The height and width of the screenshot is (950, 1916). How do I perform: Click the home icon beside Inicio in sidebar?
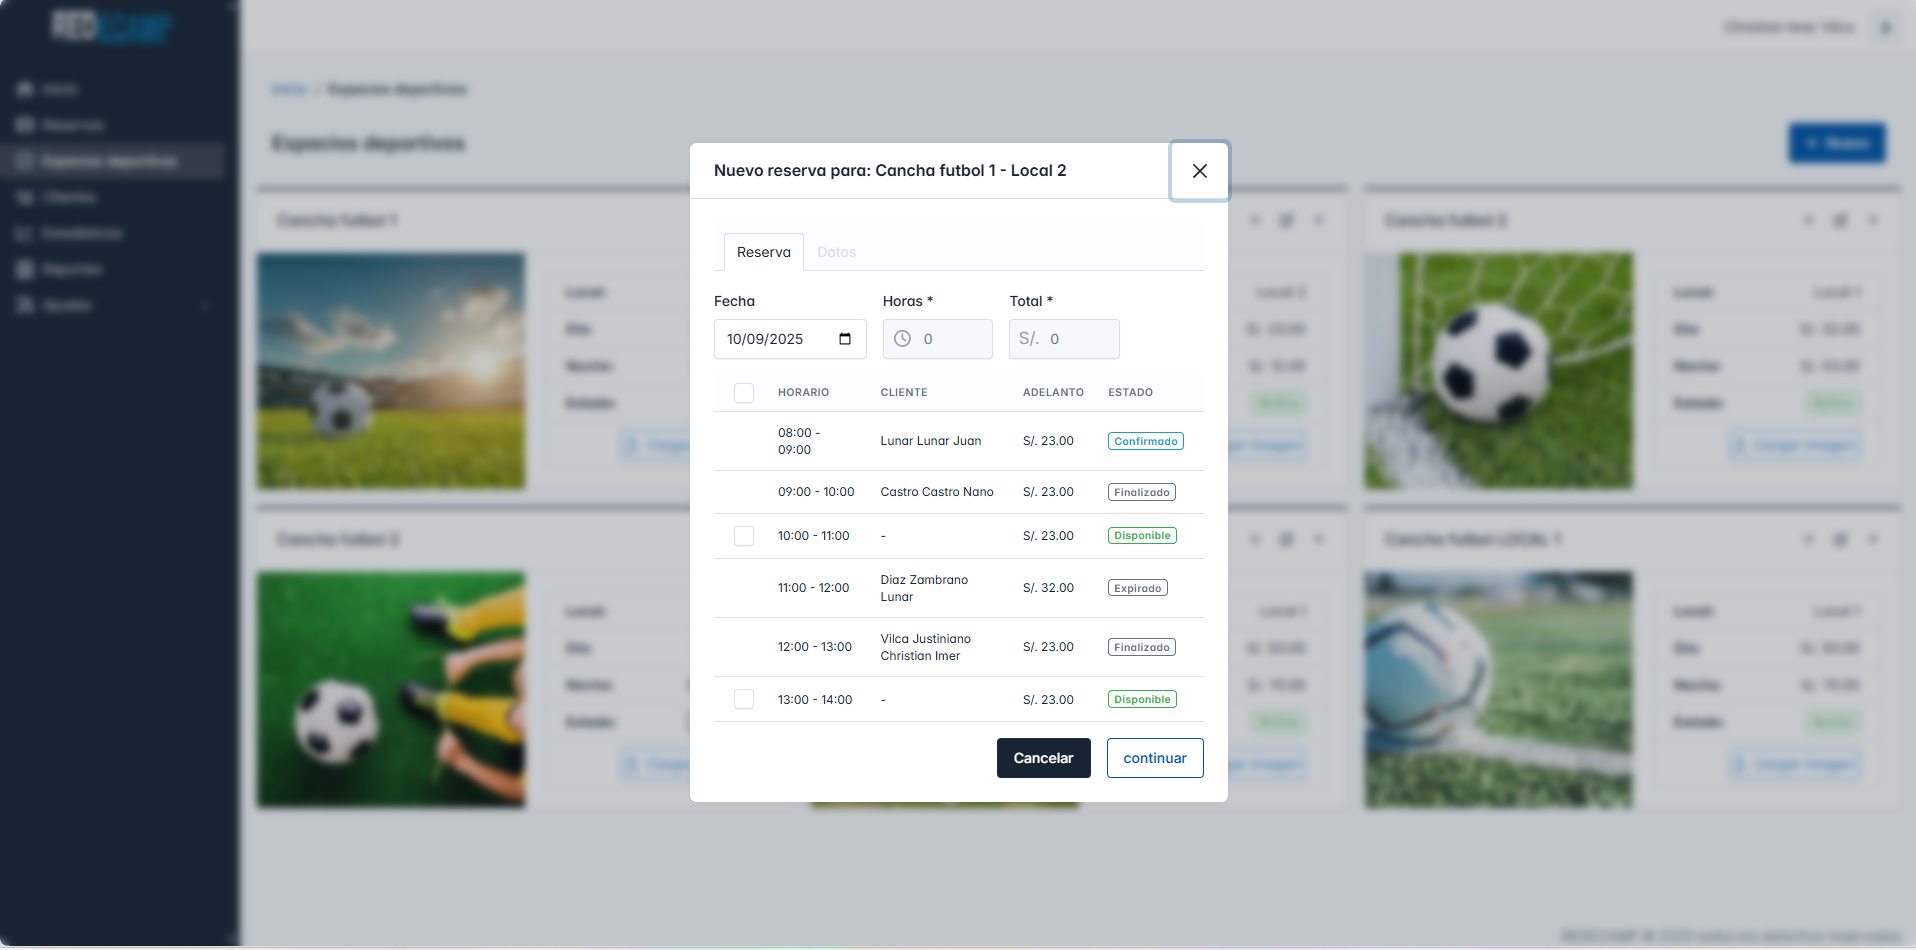[25, 89]
